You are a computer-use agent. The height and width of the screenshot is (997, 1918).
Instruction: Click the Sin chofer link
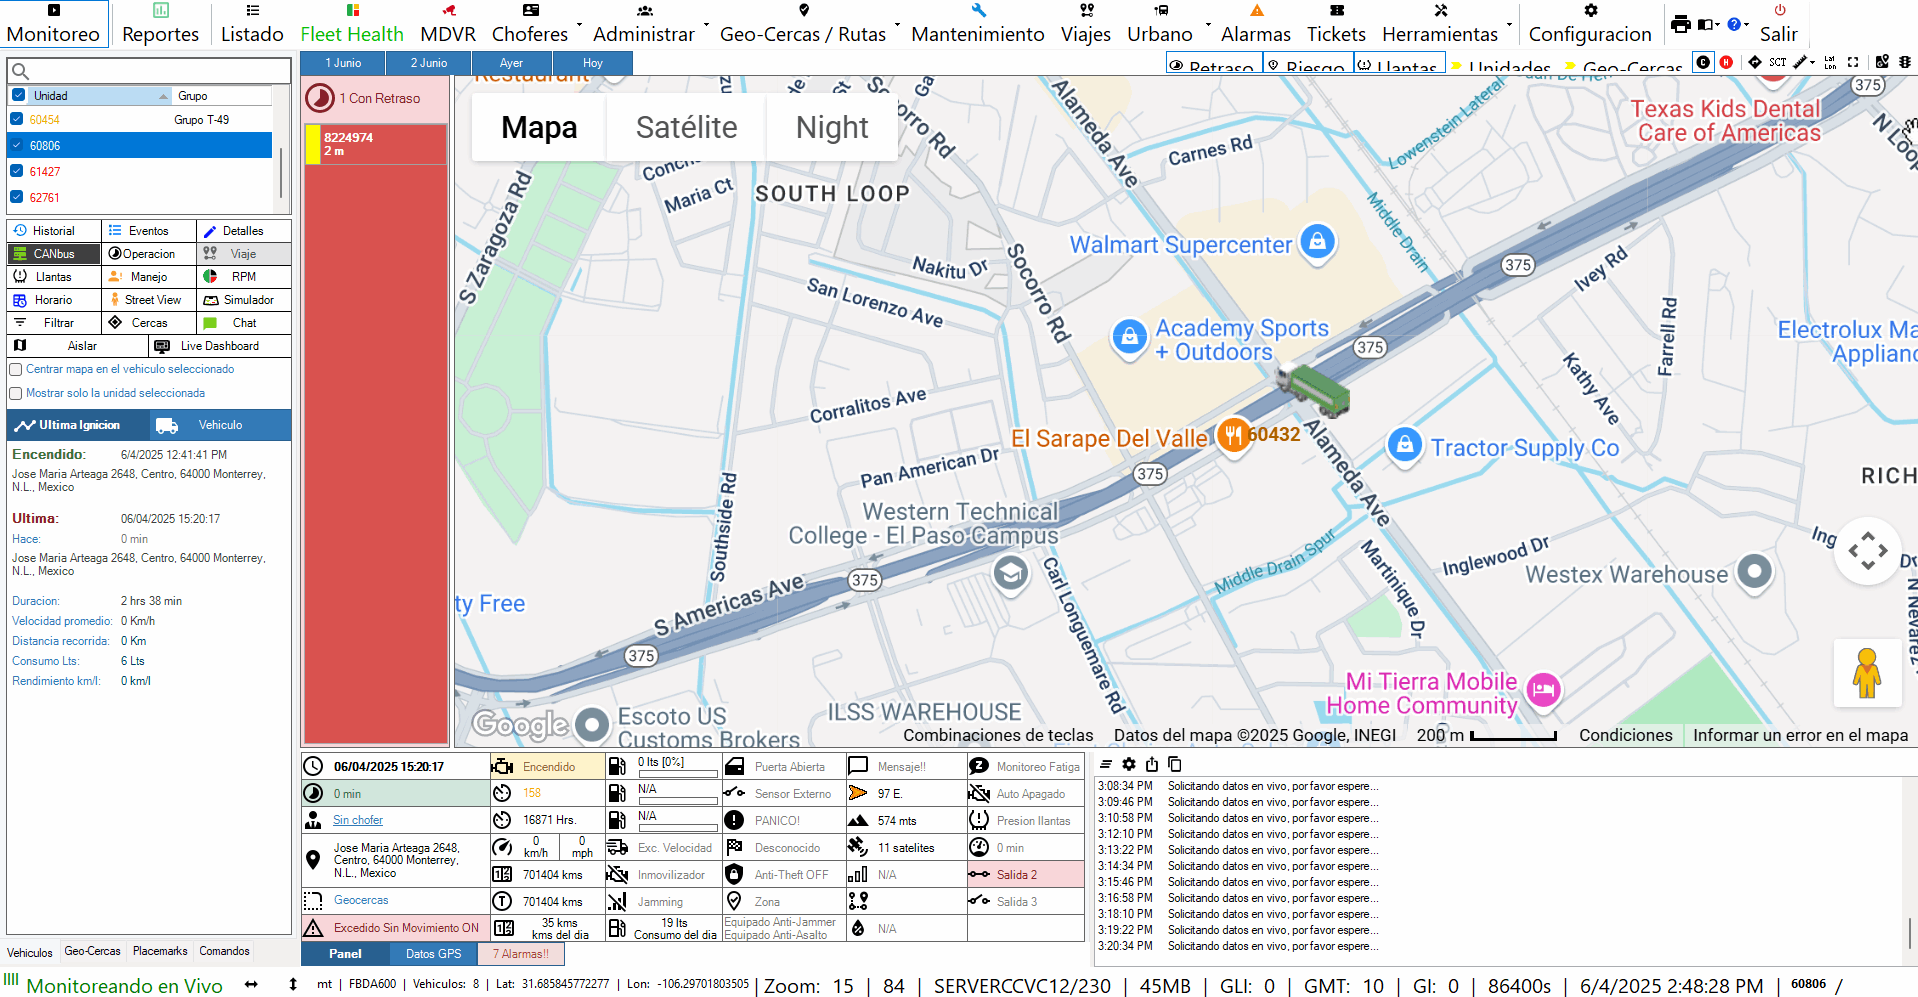pyautogui.click(x=358, y=820)
